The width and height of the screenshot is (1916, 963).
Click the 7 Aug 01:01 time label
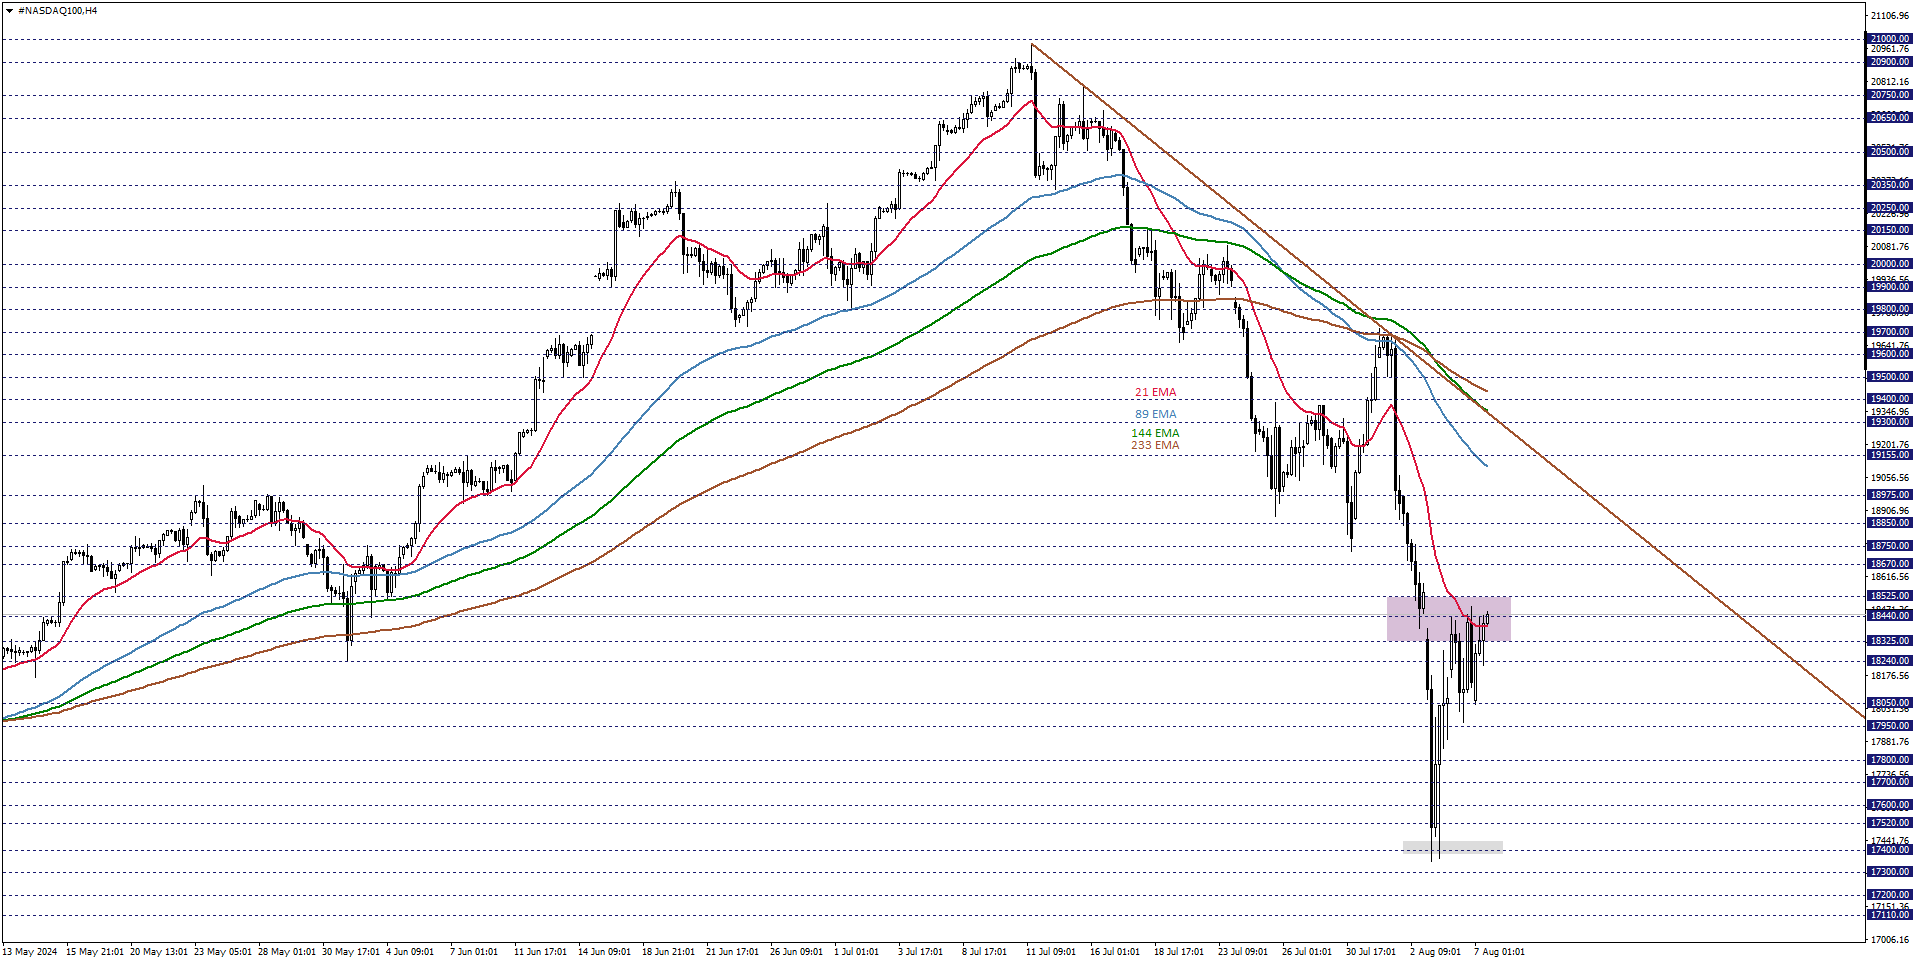coord(1500,952)
